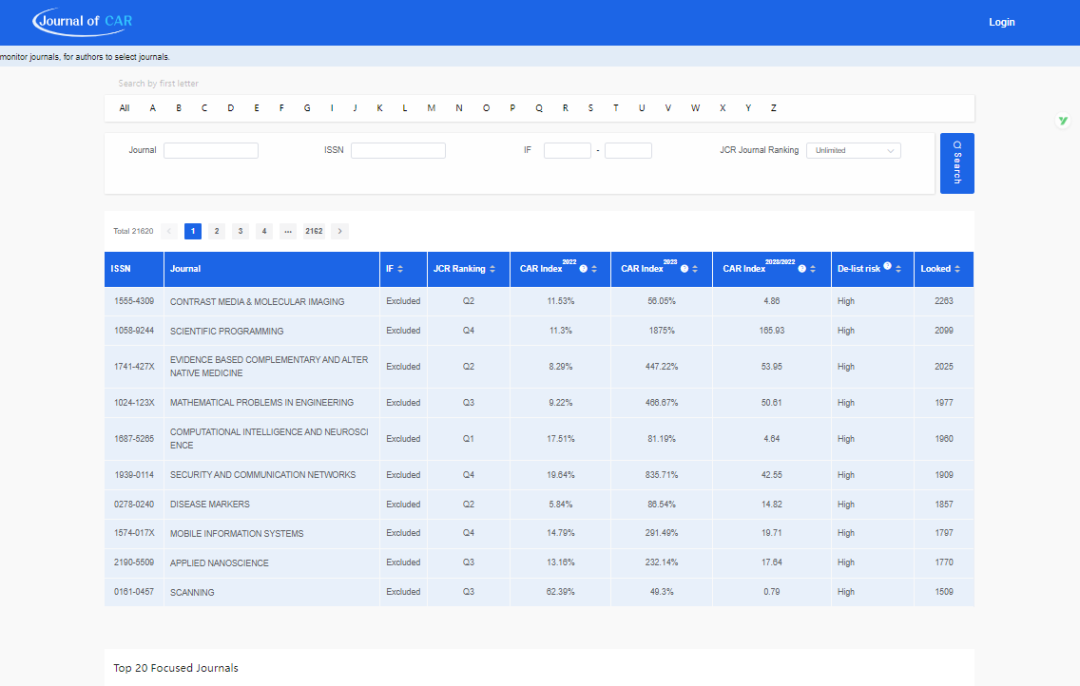Click the IF maximum value field
The image size is (1080, 686).
coord(628,150)
